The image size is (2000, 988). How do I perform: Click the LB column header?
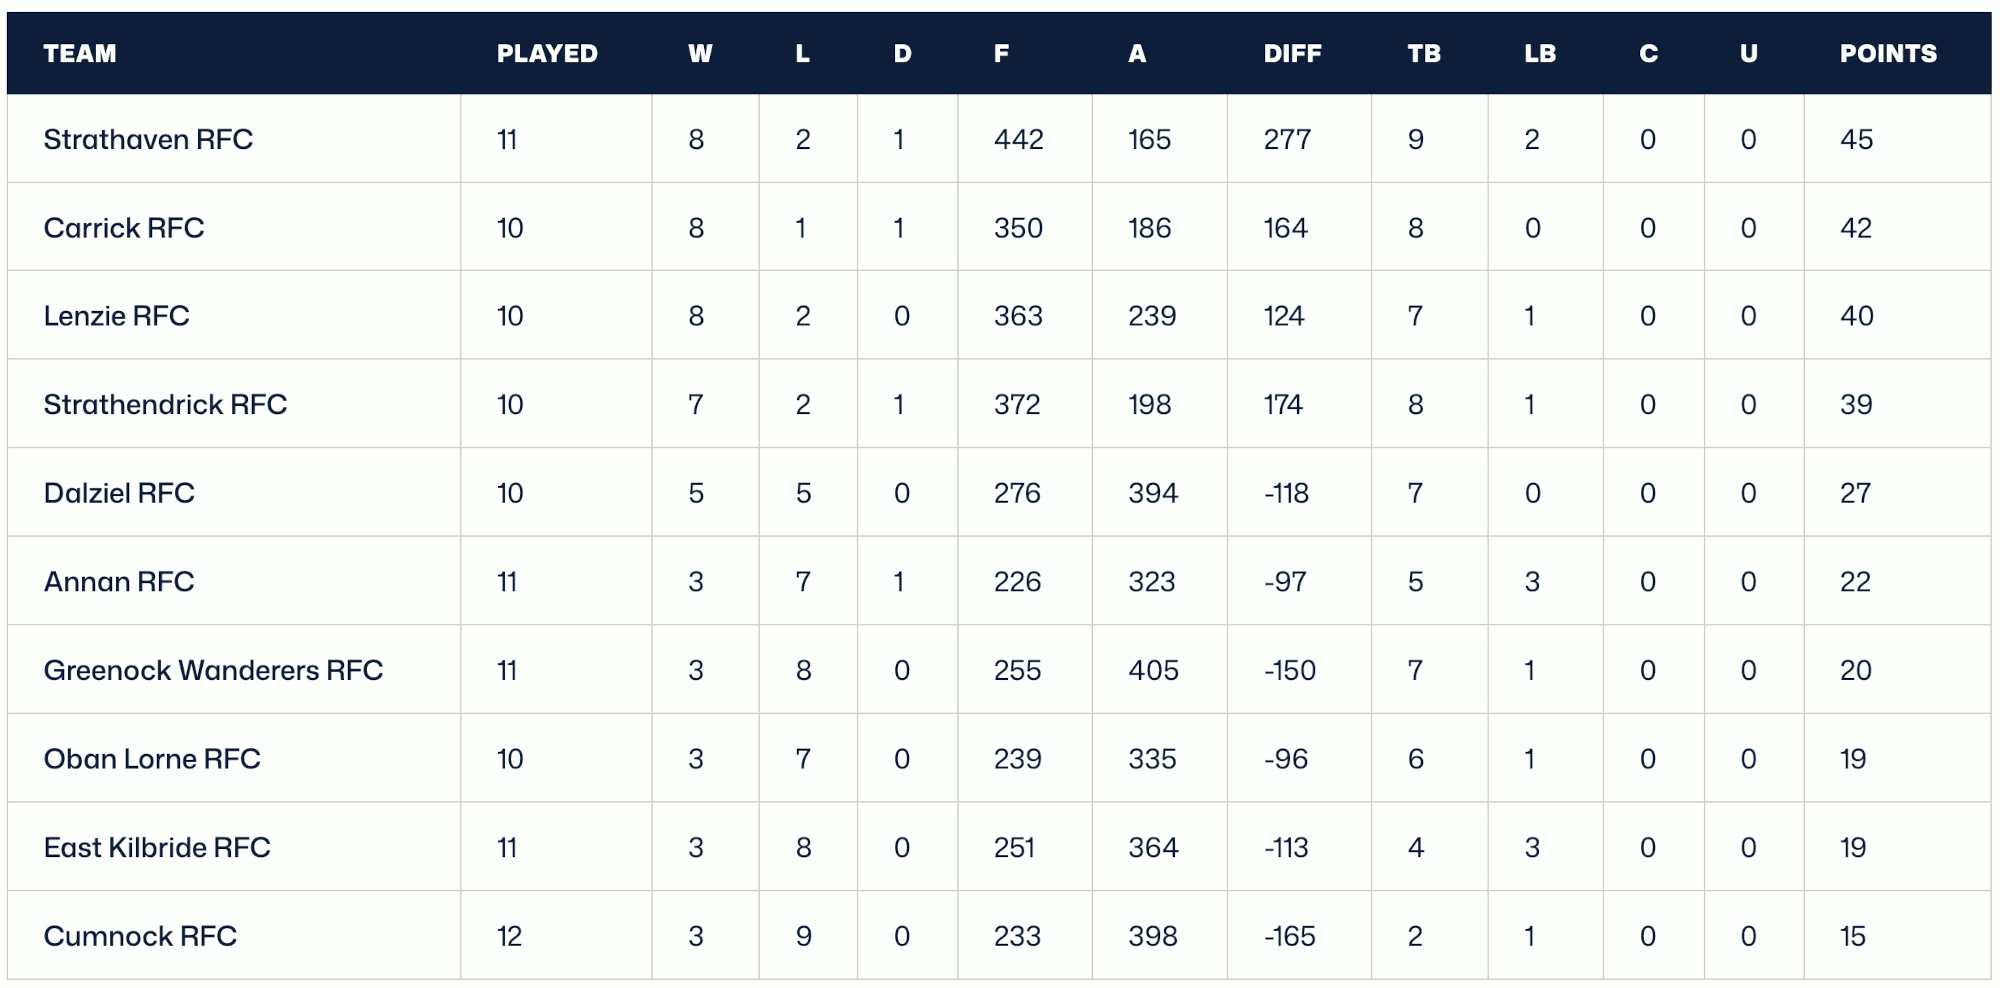(1540, 54)
